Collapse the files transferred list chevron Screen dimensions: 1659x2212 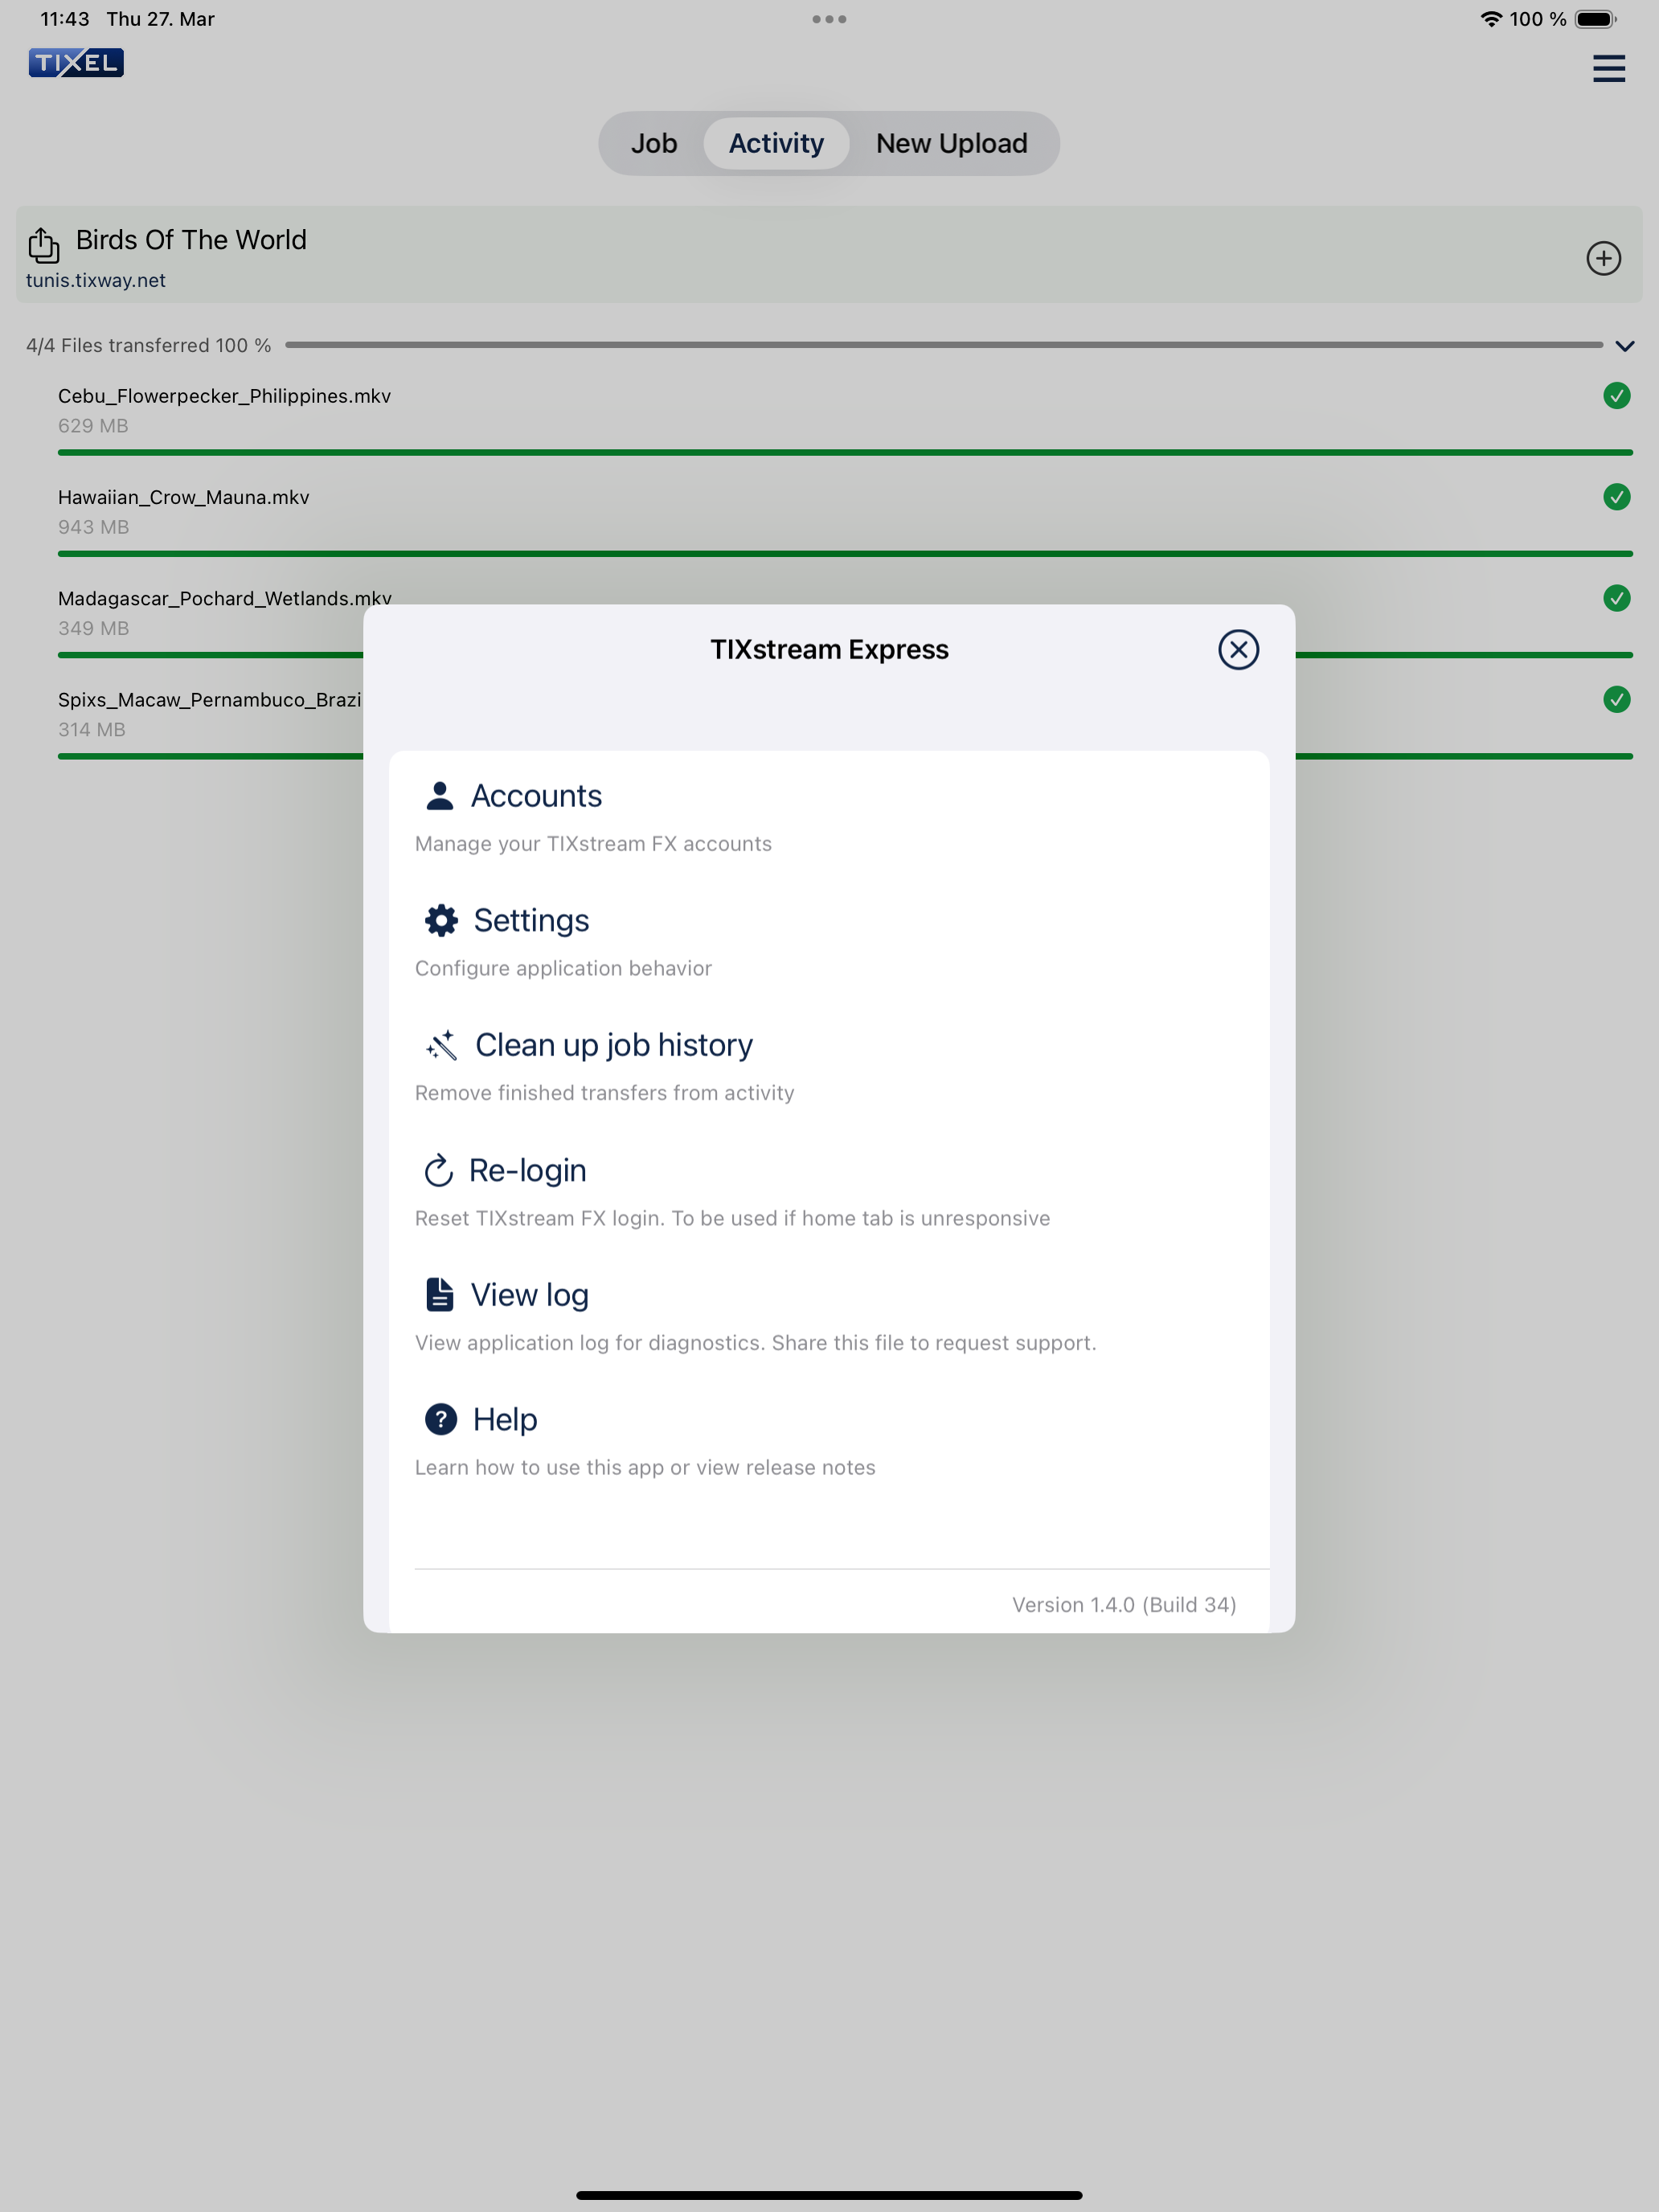tap(1625, 346)
